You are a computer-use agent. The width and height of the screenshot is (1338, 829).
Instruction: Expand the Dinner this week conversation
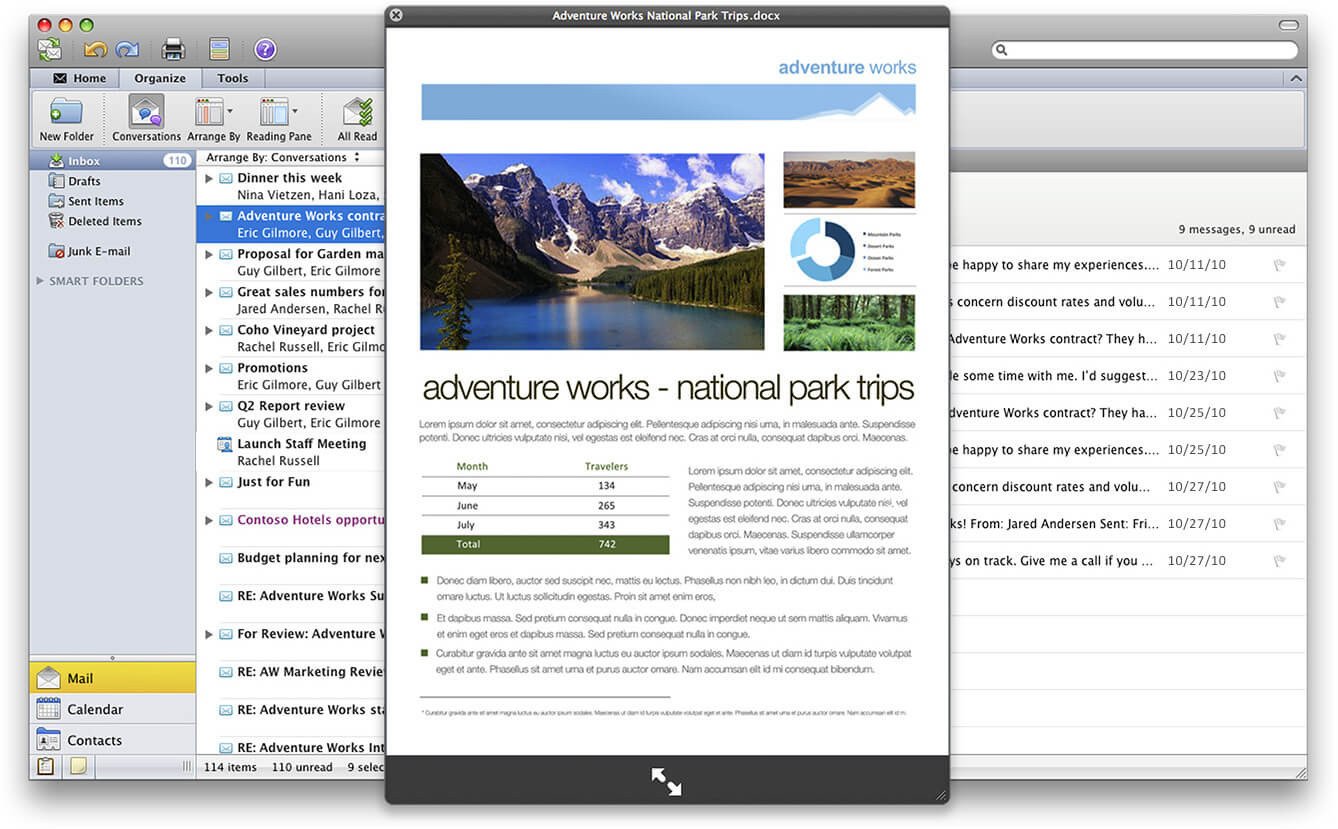tap(207, 178)
